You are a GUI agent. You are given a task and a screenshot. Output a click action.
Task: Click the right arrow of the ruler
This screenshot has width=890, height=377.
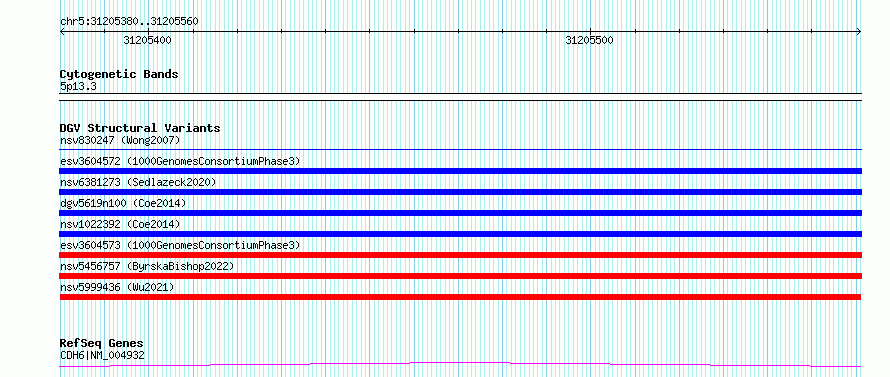tap(859, 32)
